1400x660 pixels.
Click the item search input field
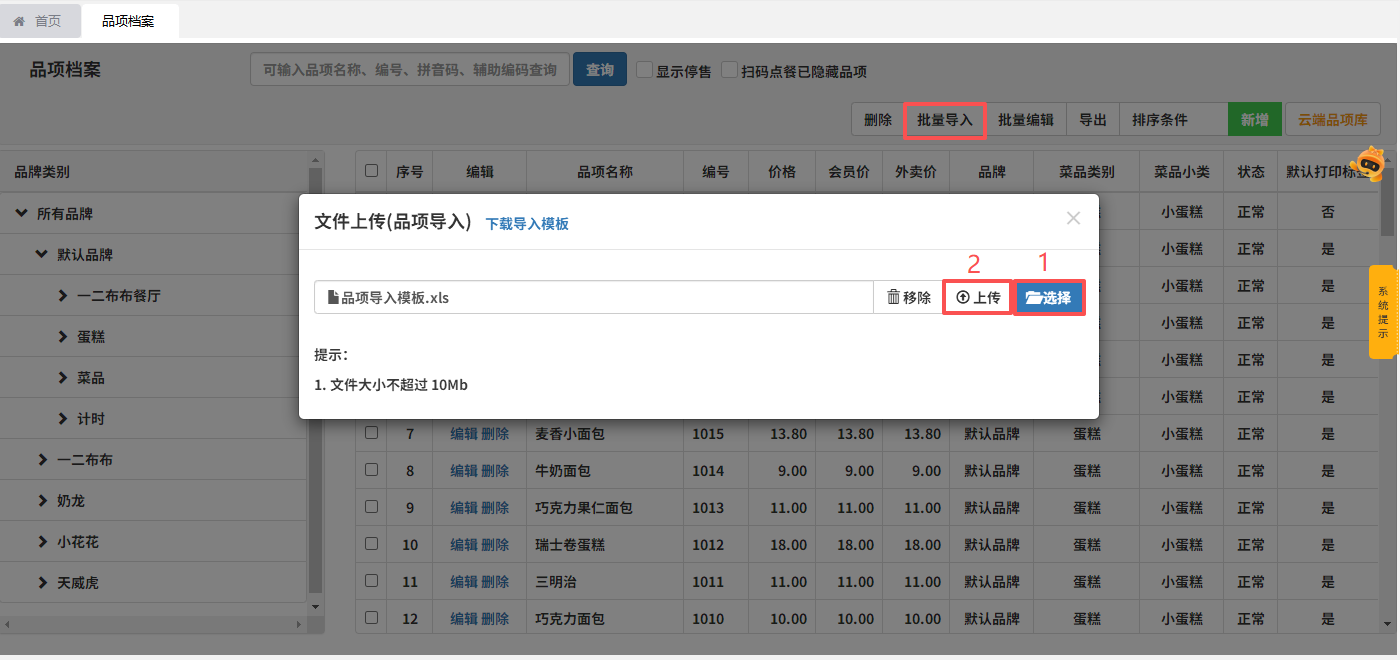tap(410, 70)
